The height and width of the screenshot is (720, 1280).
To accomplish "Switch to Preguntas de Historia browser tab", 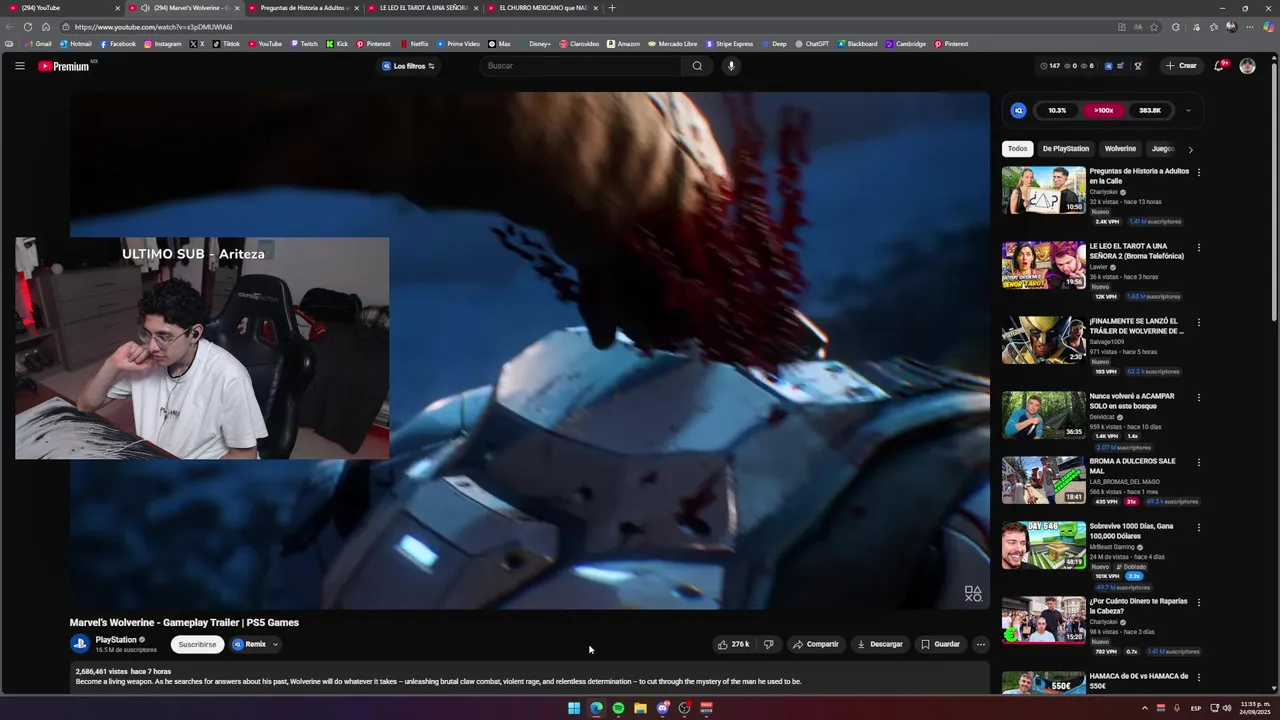I will click(x=303, y=8).
